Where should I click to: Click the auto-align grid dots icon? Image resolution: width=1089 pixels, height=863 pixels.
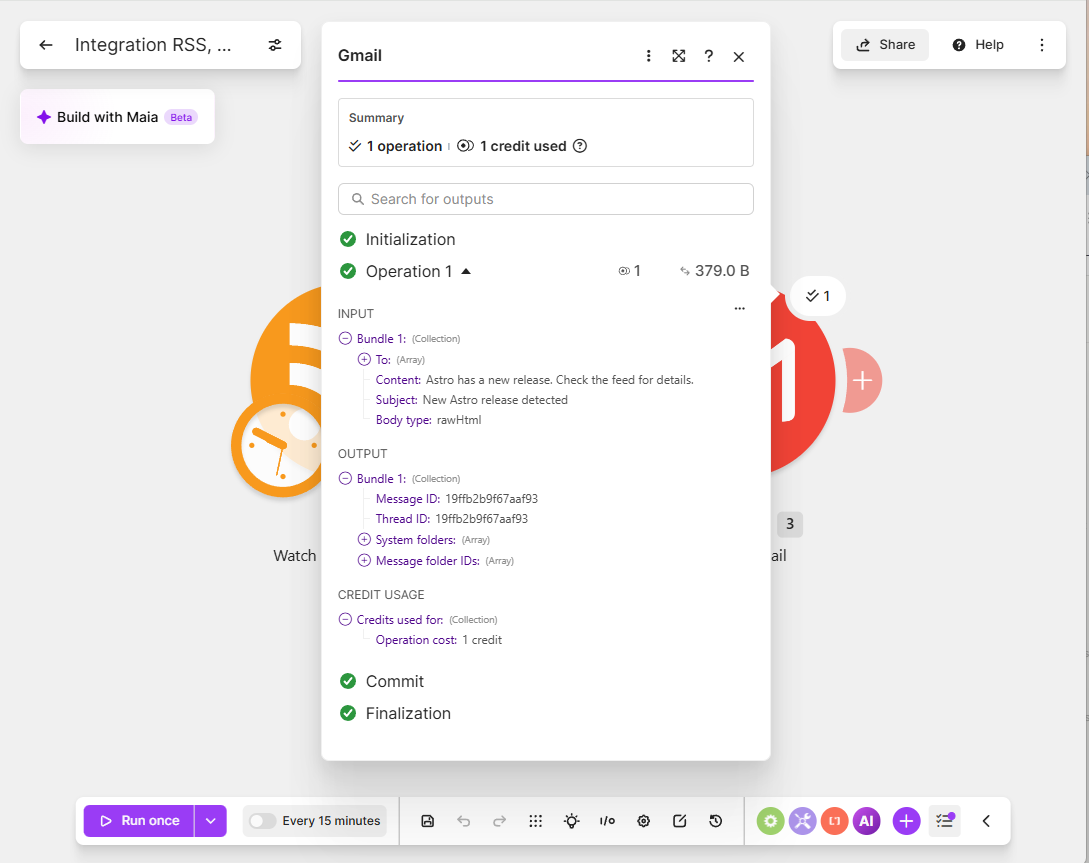(535, 821)
